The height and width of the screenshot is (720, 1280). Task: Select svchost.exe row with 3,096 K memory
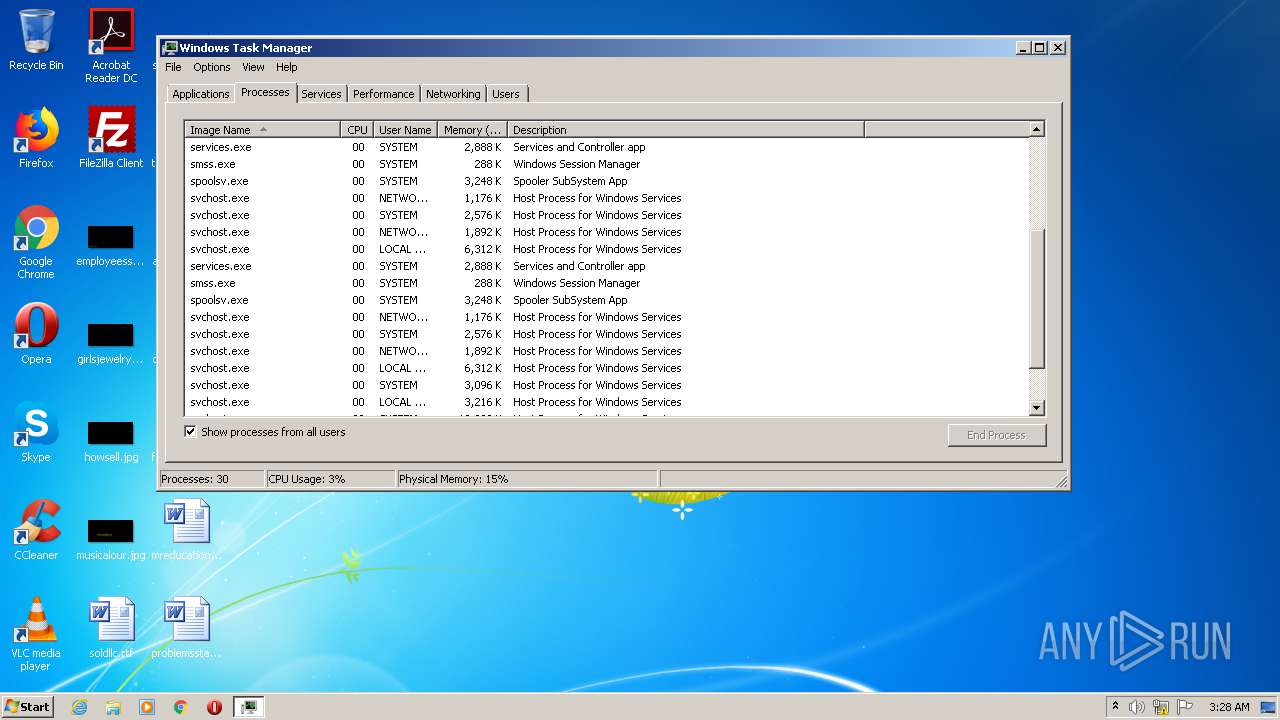(607, 385)
